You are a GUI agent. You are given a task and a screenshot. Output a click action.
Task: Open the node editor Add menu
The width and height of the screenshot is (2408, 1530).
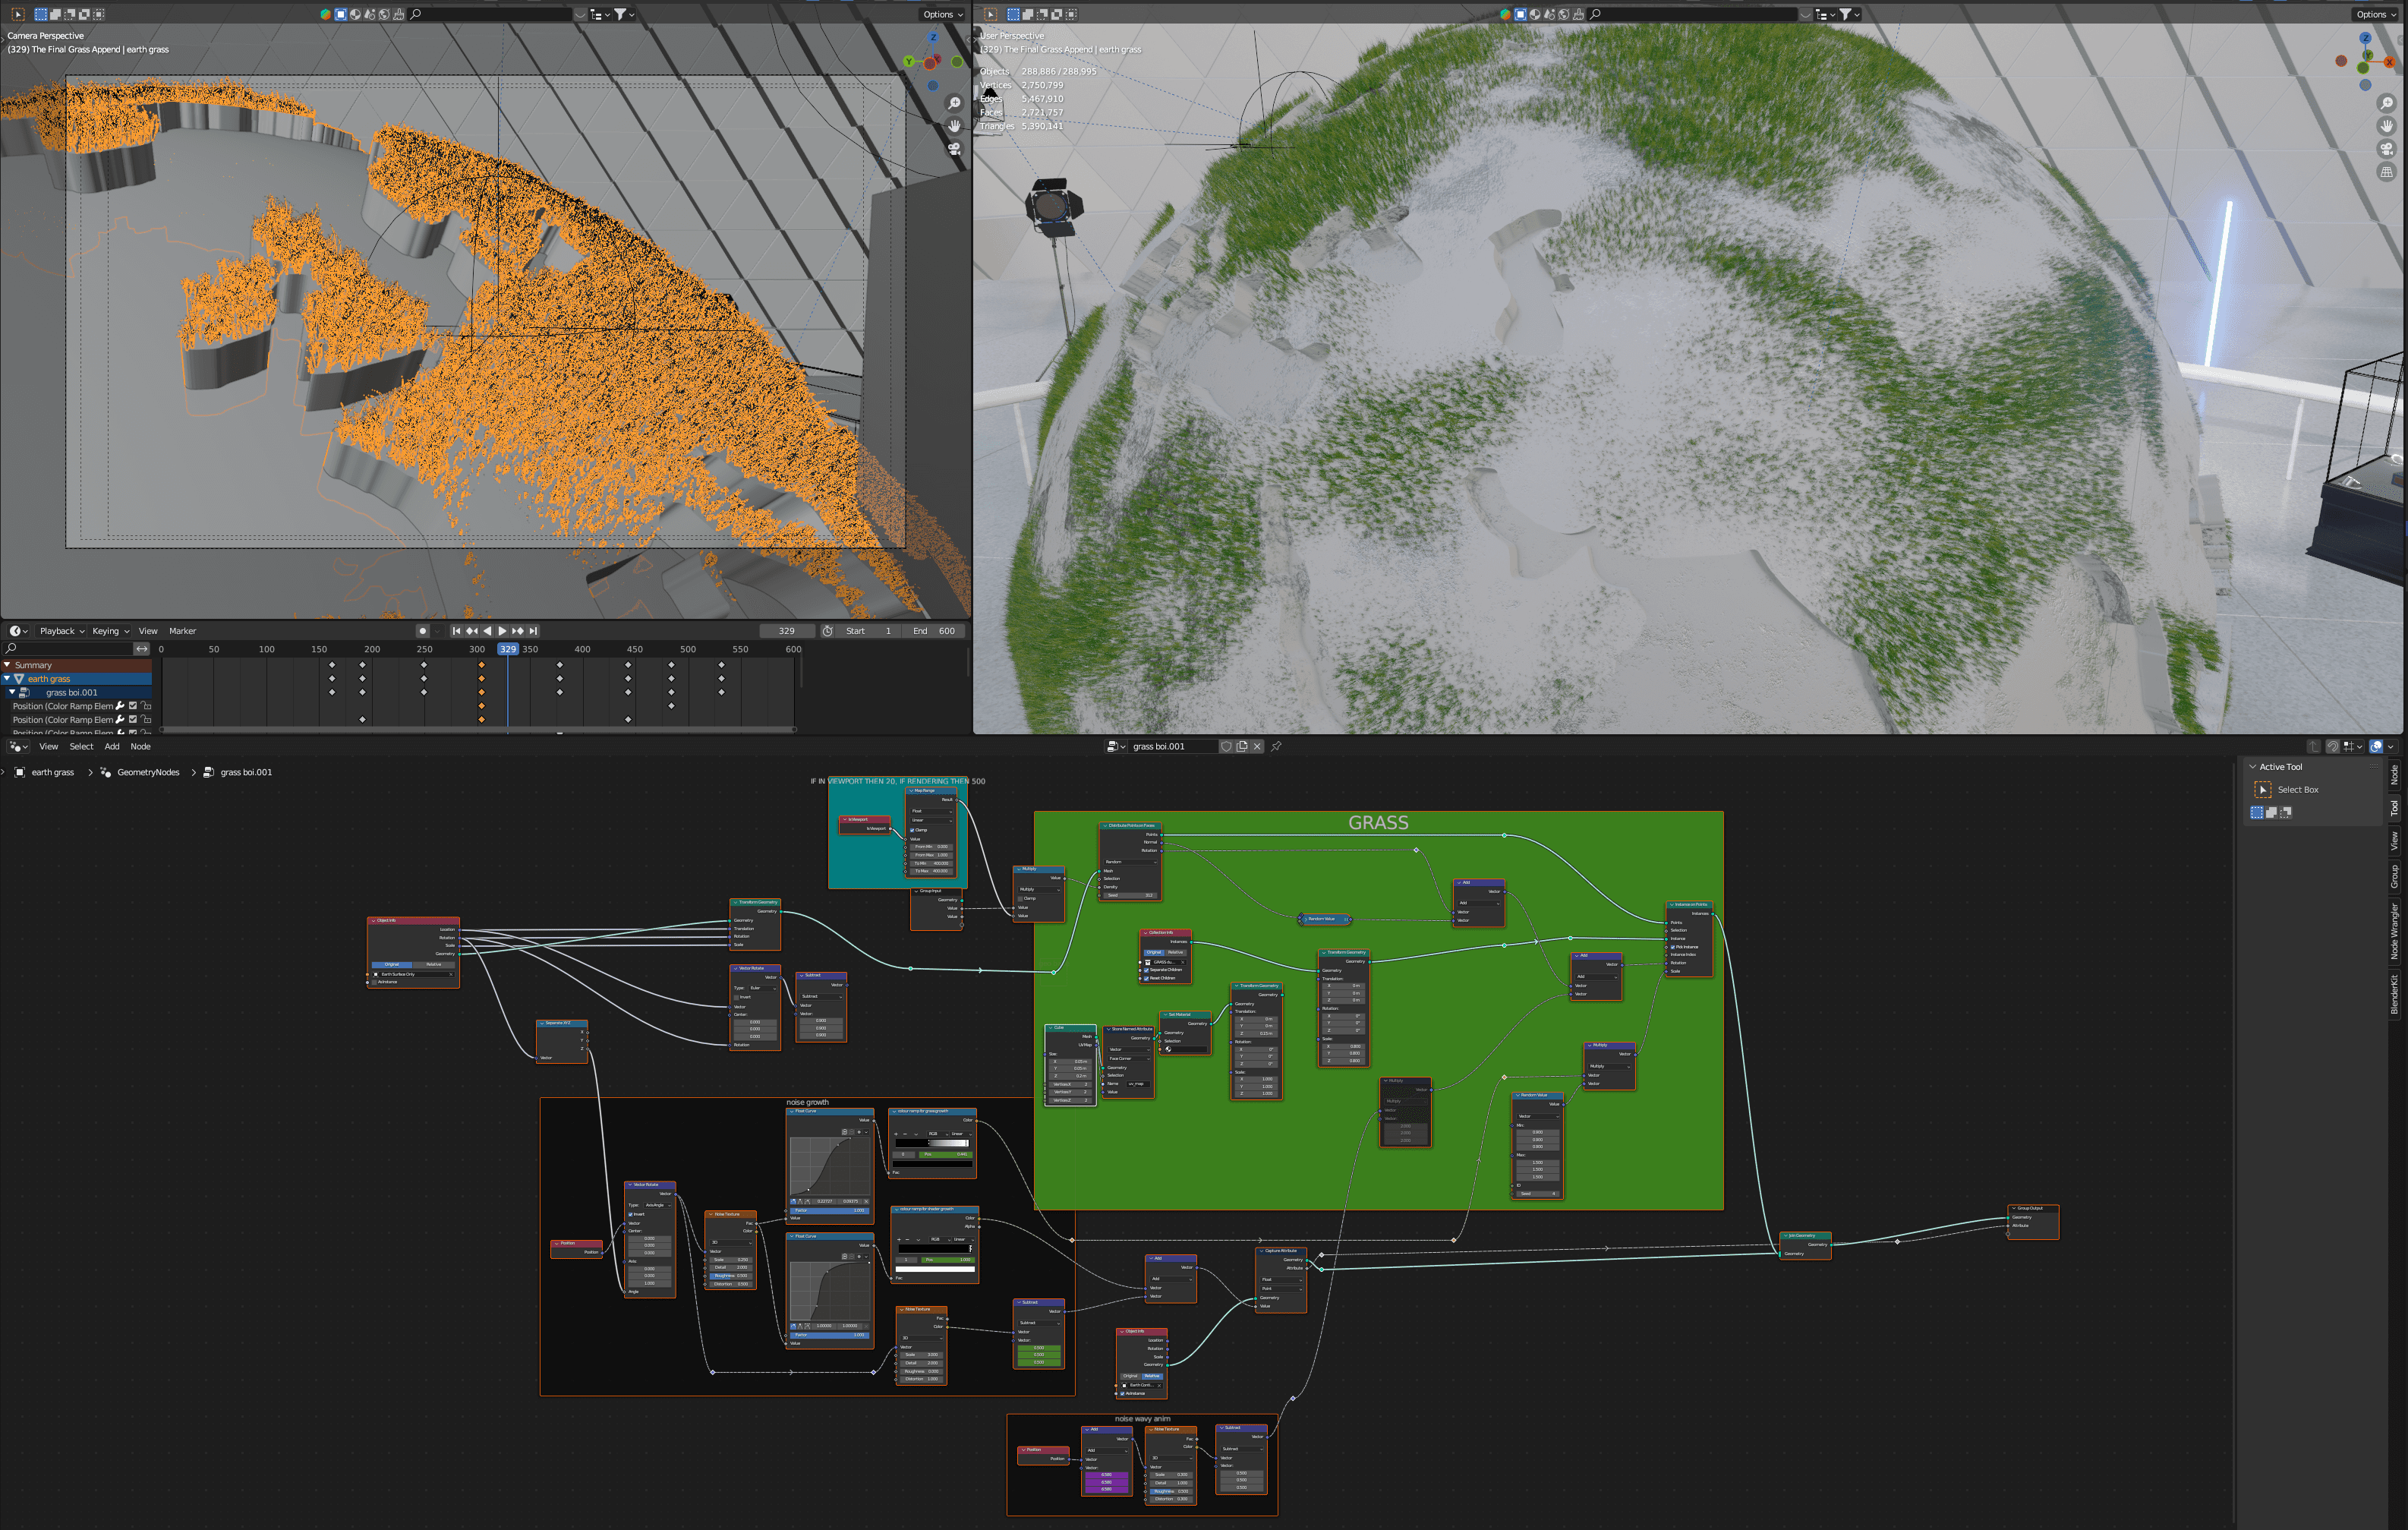tap(112, 746)
